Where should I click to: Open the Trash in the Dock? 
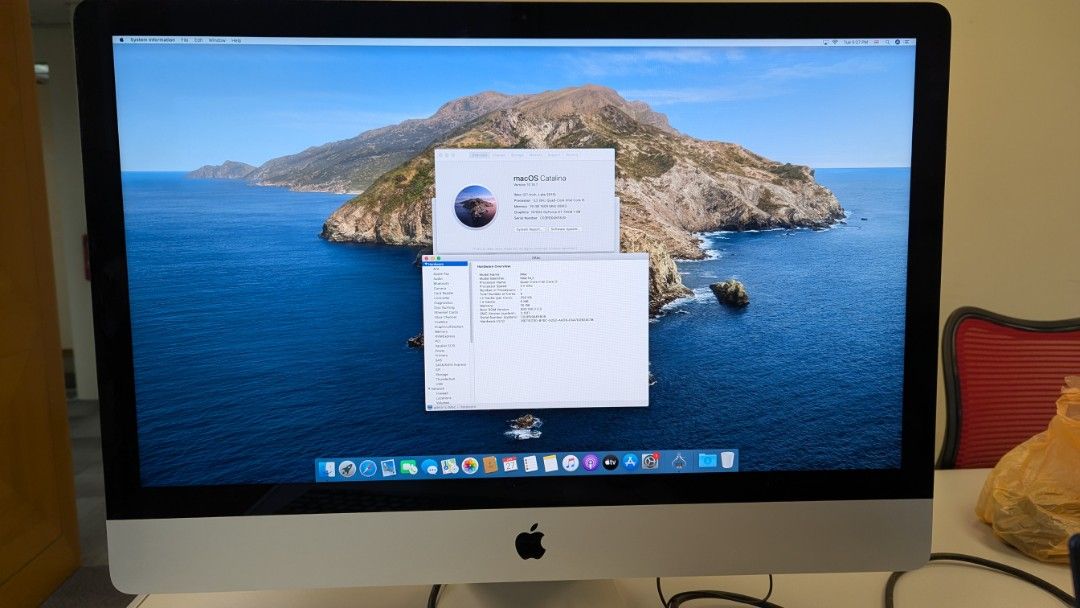click(727, 459)
